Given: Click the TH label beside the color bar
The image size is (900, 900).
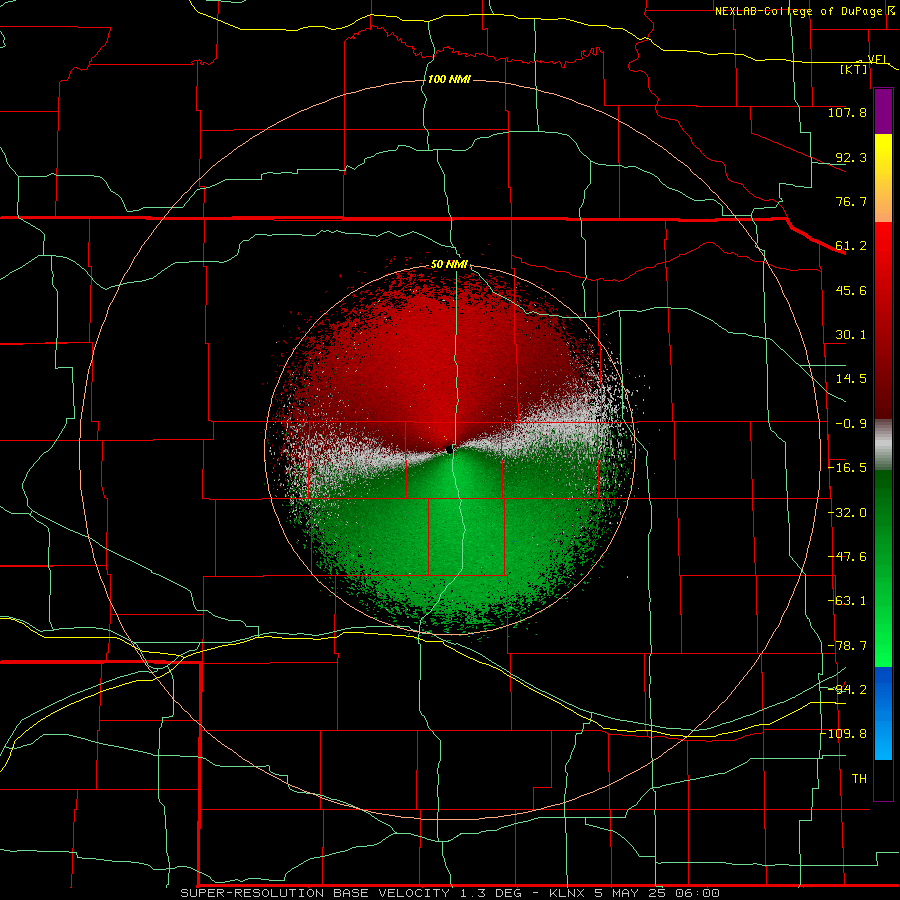Looking at the screenshot, I should pyautogui.click(x=859, y=779).
